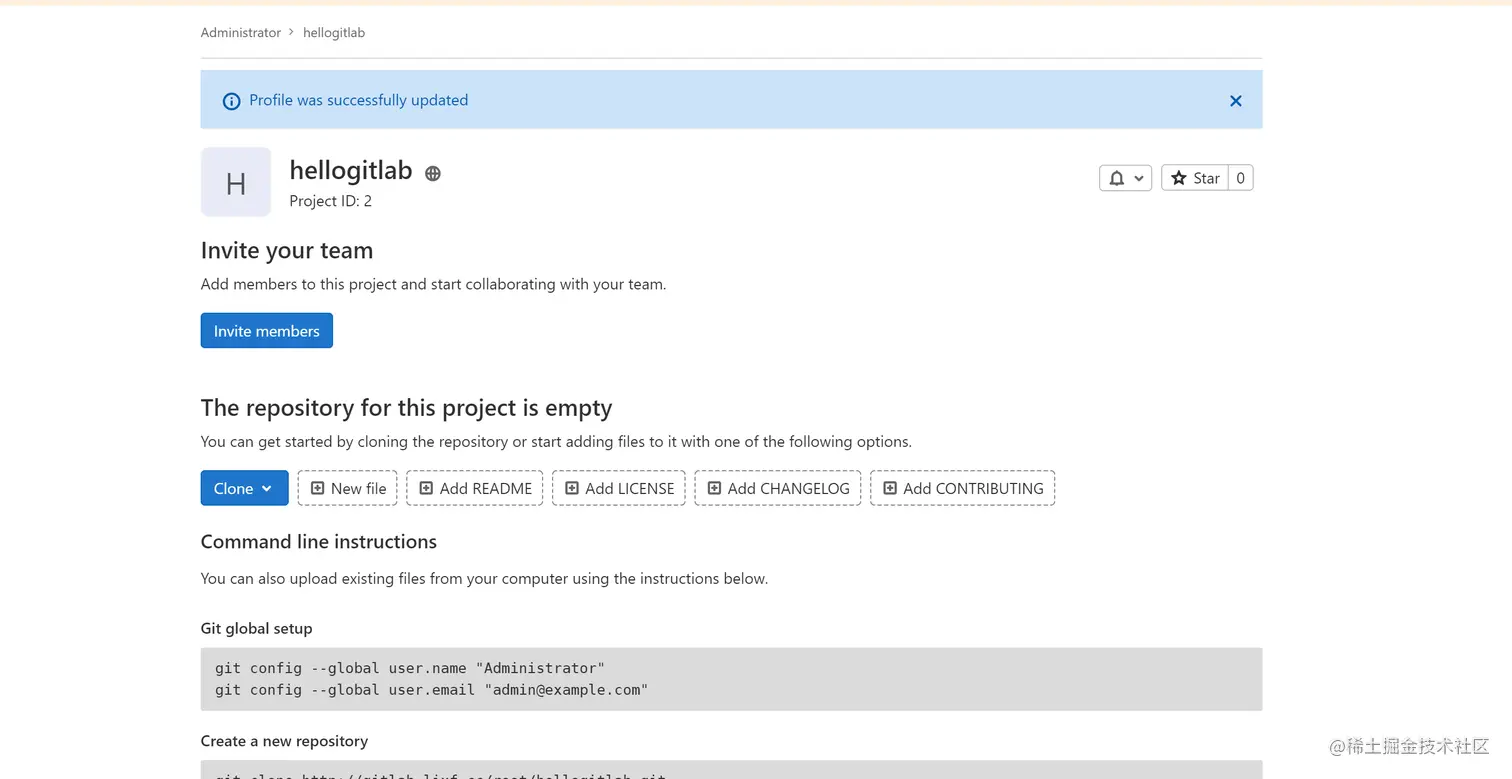Click the Create a new repository heading
Screen dimensions: 1512x779
pos(284,741)
